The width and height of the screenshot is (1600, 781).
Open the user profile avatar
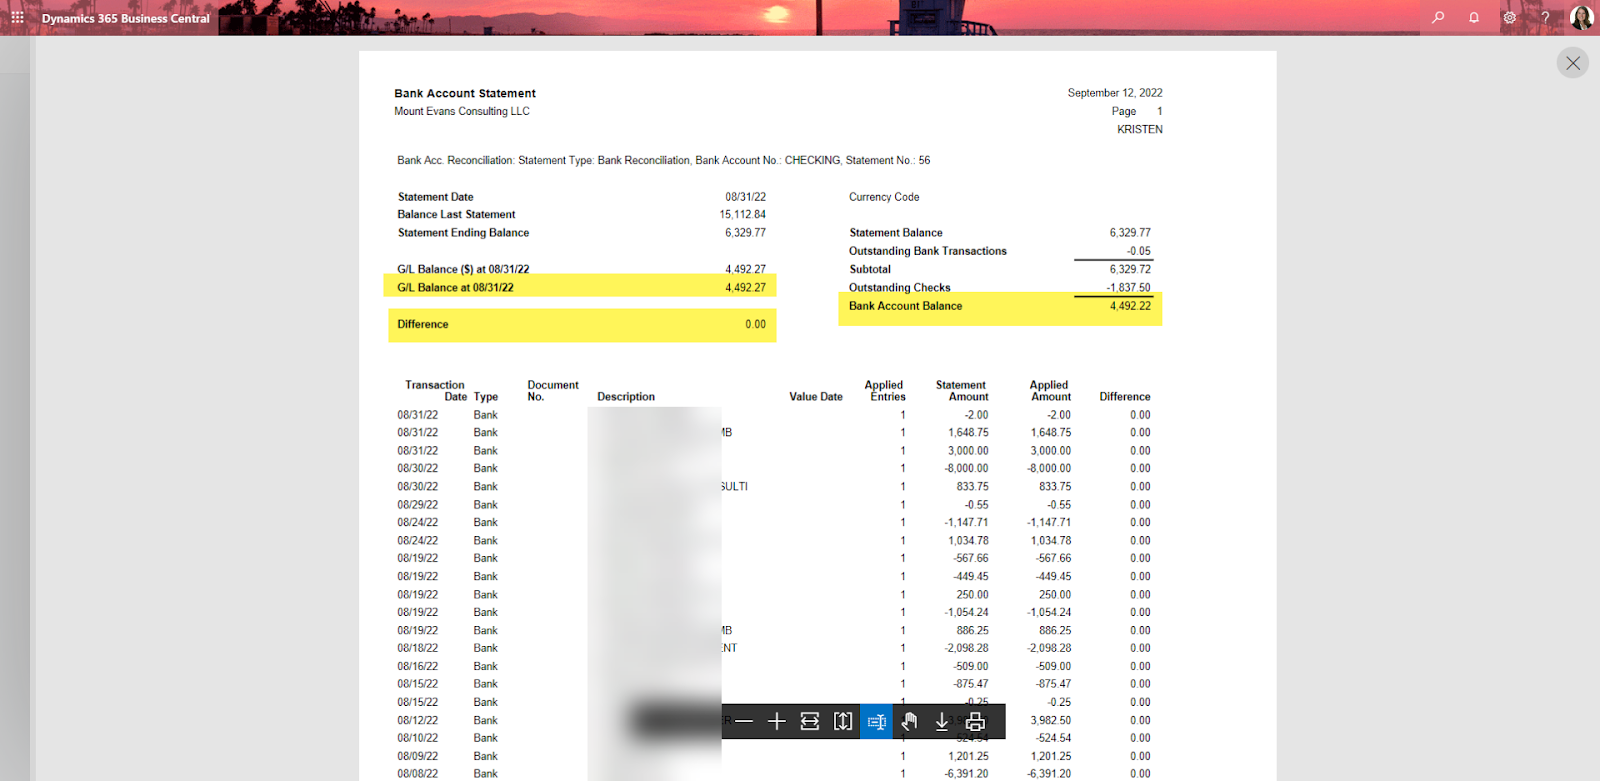pyautogui.click(x=1581, y=17)
